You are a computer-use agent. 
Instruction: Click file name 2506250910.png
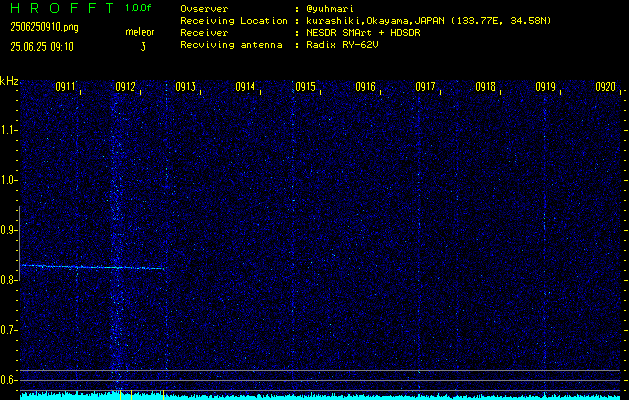44,27
